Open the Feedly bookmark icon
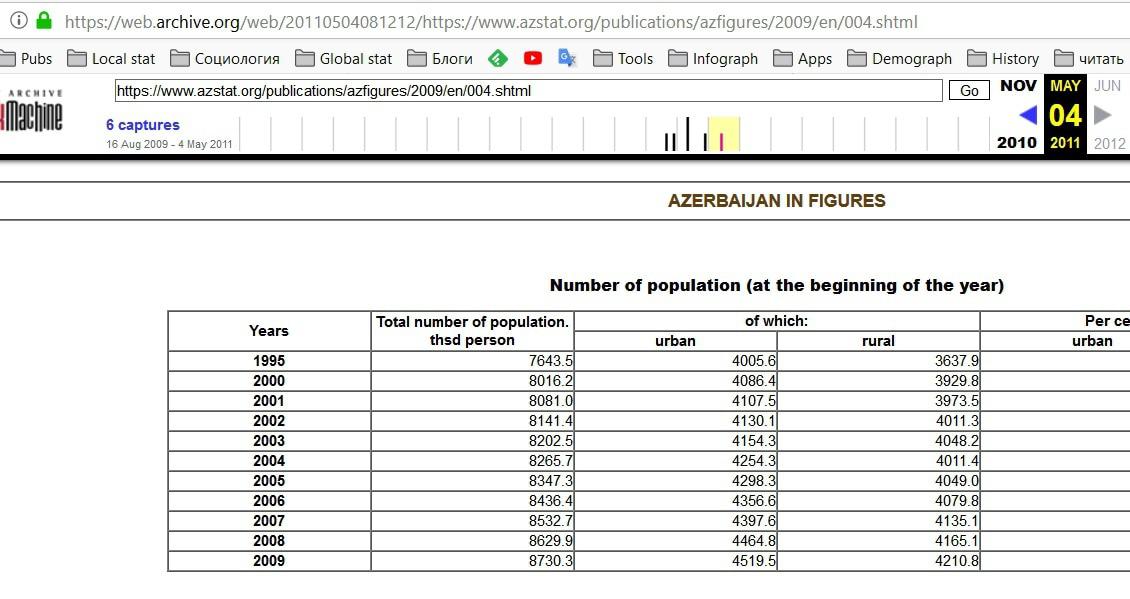 pyautogui.click(x=498, y=58)
